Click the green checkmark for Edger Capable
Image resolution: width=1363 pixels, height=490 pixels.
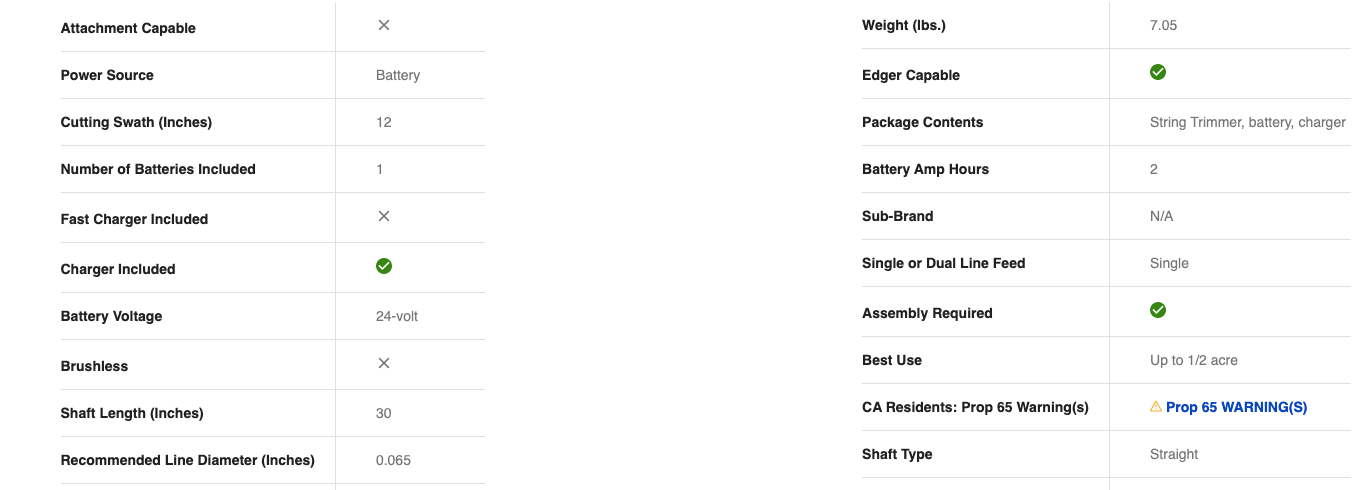(x=1158, y=72)
